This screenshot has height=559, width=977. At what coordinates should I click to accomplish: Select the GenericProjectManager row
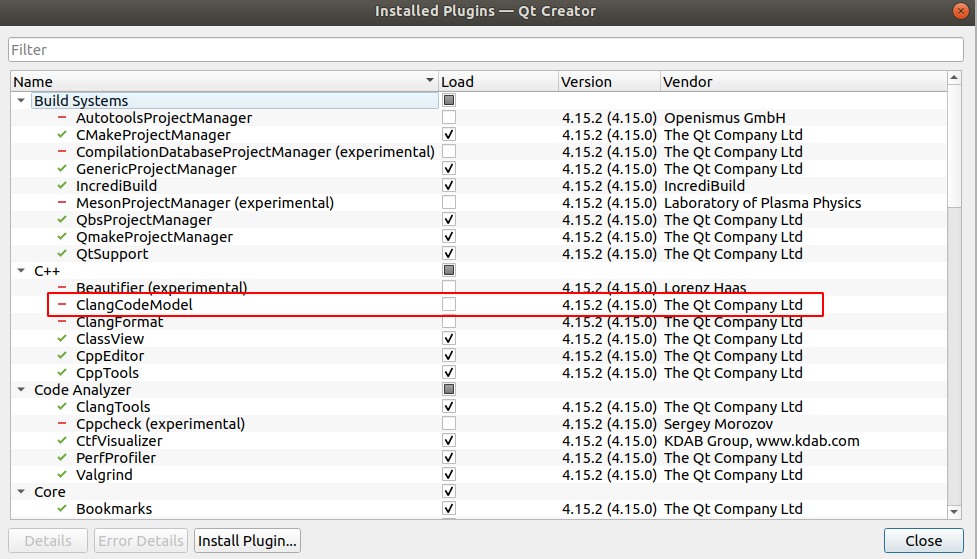point(479,168)
